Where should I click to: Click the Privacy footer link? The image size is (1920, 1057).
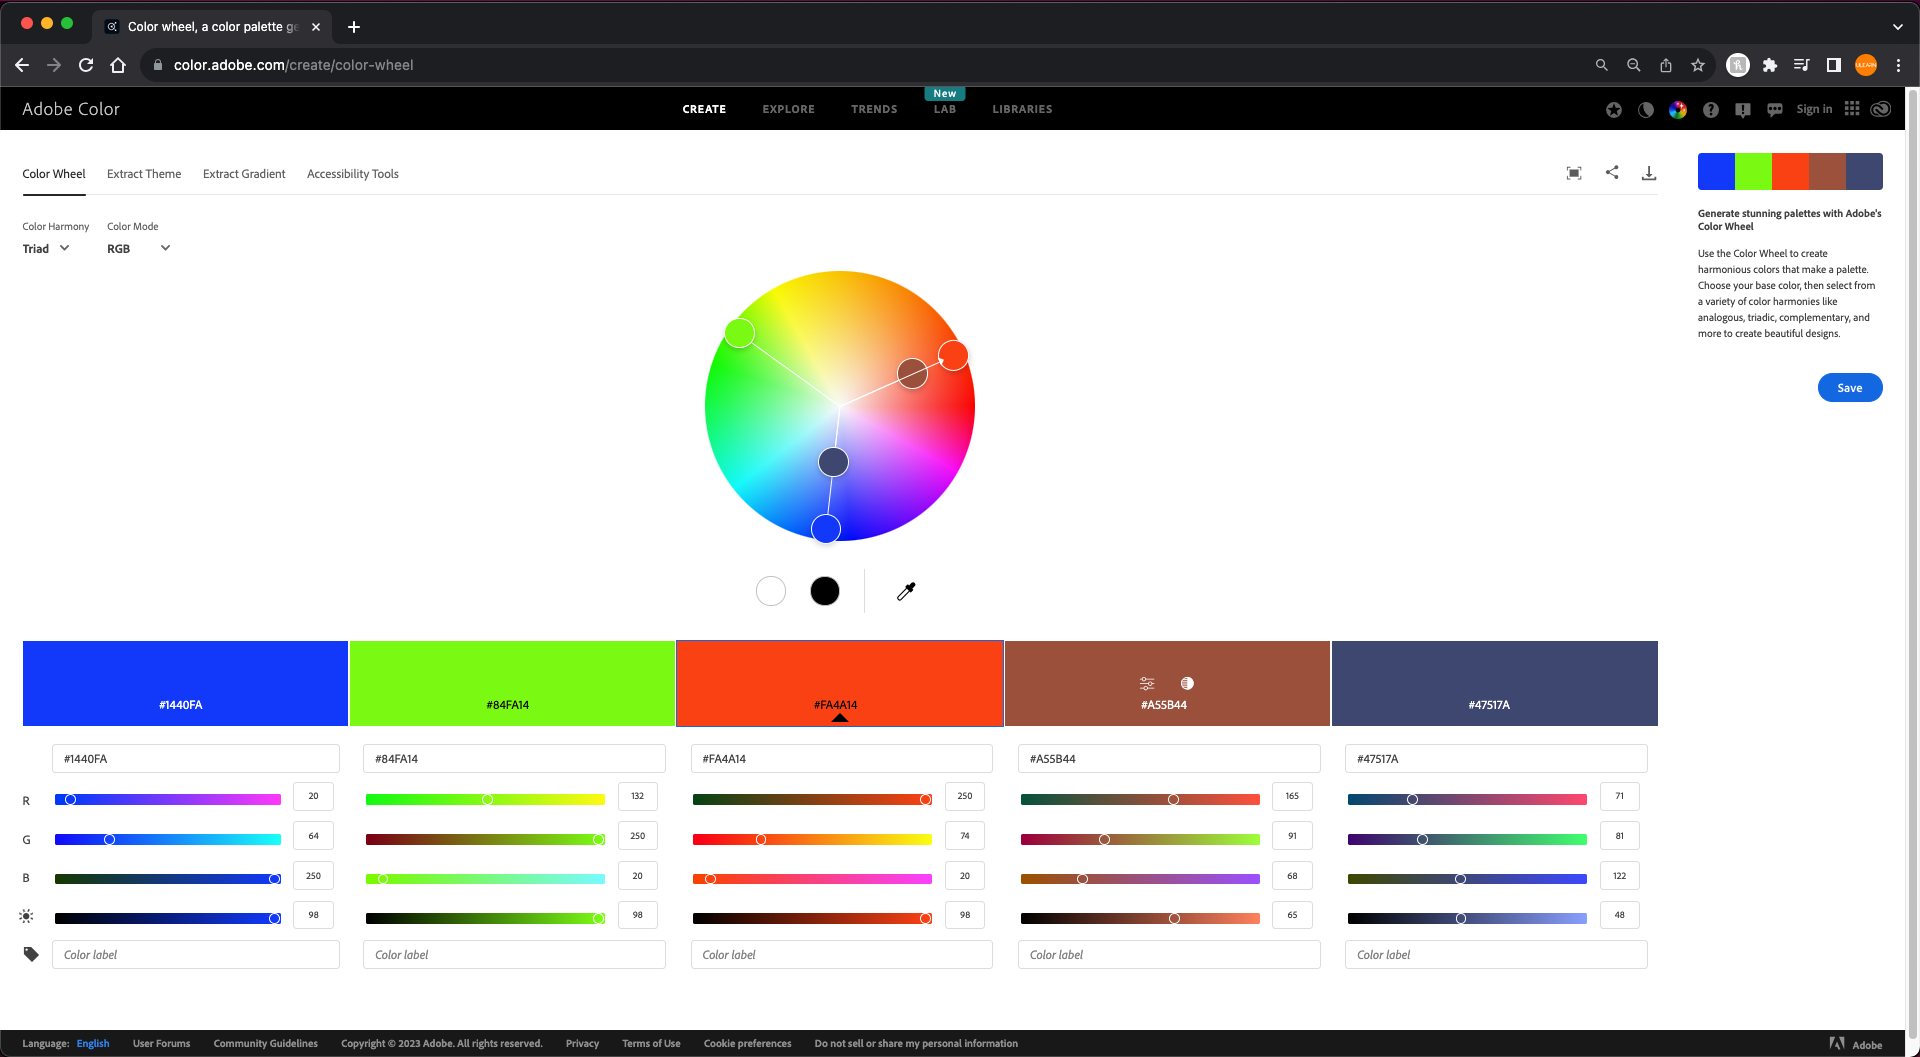[x=582, y=1043]
